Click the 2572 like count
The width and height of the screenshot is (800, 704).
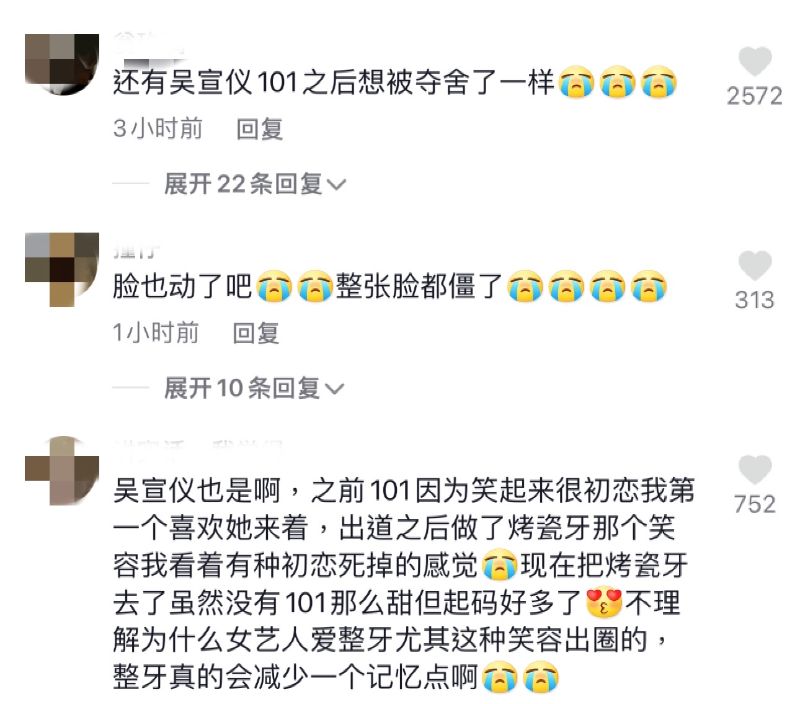tap(755, 96)
